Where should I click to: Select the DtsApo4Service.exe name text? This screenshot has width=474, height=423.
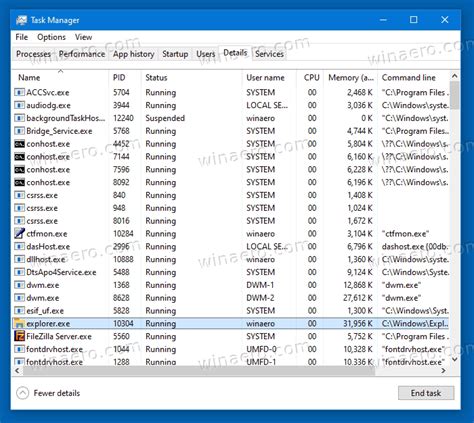(61, 272)
